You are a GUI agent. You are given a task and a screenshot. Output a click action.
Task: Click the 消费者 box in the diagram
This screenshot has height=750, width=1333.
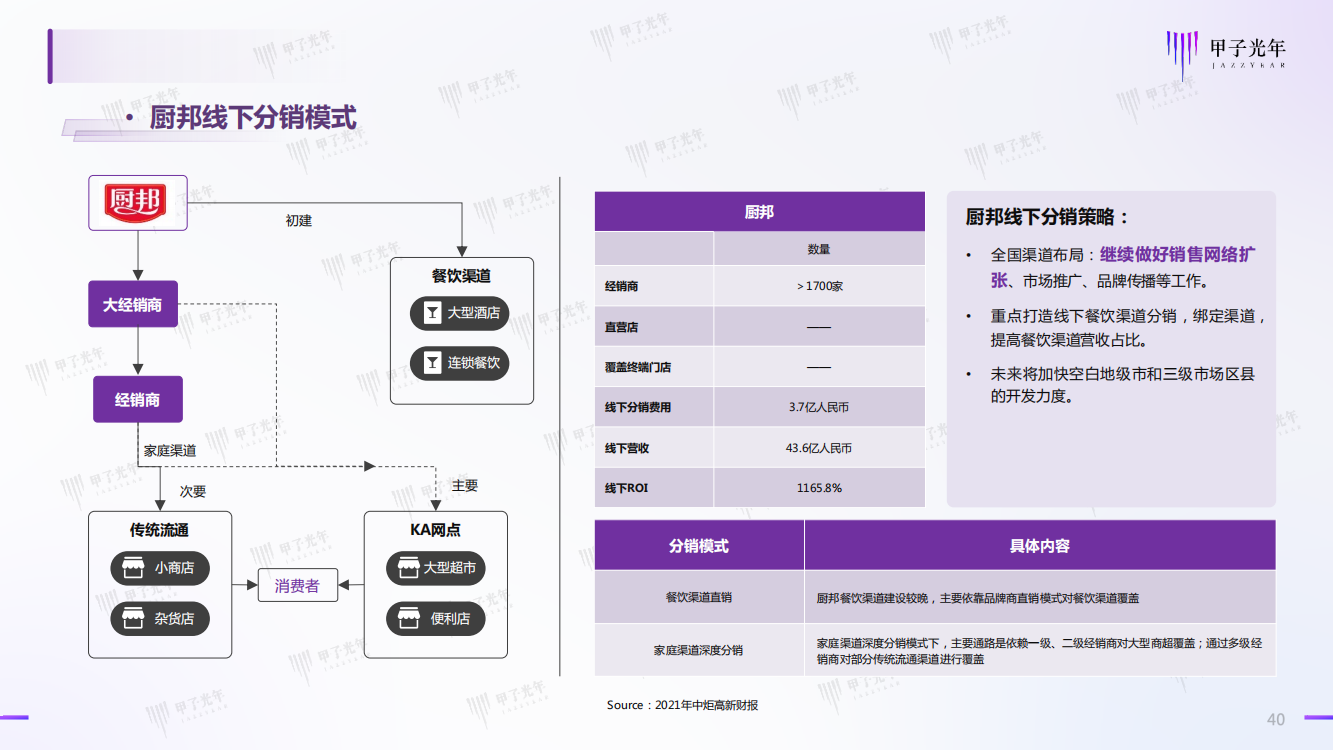point(297,585)
